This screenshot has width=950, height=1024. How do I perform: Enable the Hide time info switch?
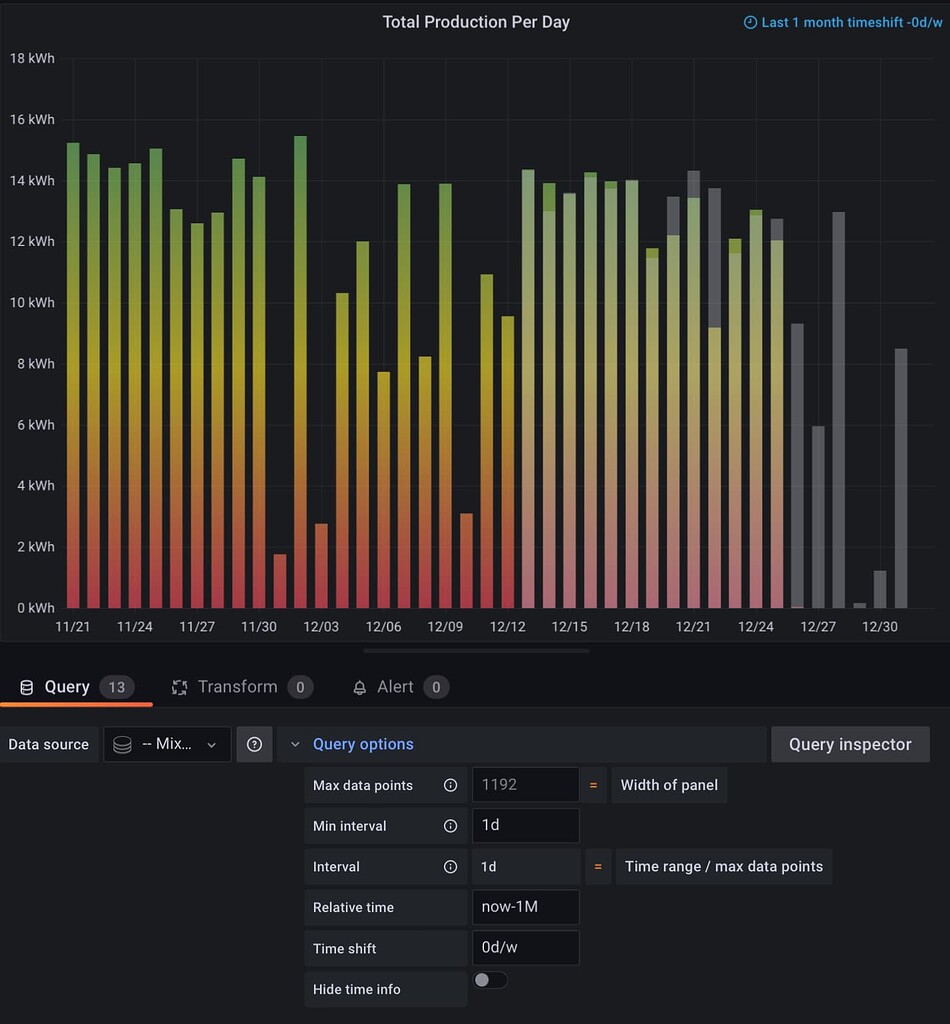(x=489, y=980)
